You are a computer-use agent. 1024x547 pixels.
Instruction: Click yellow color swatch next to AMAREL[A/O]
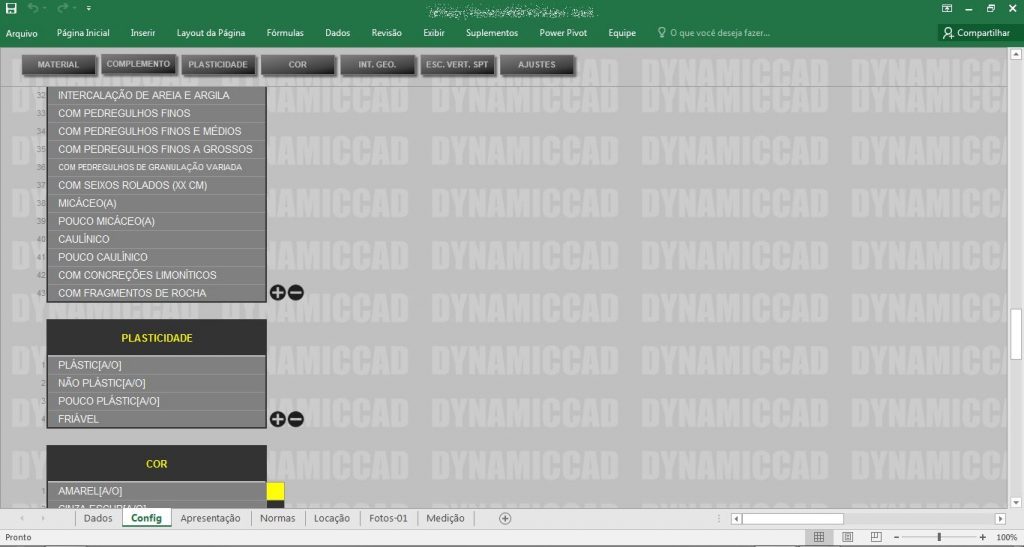pyautogui.click(x=276, y=491)
